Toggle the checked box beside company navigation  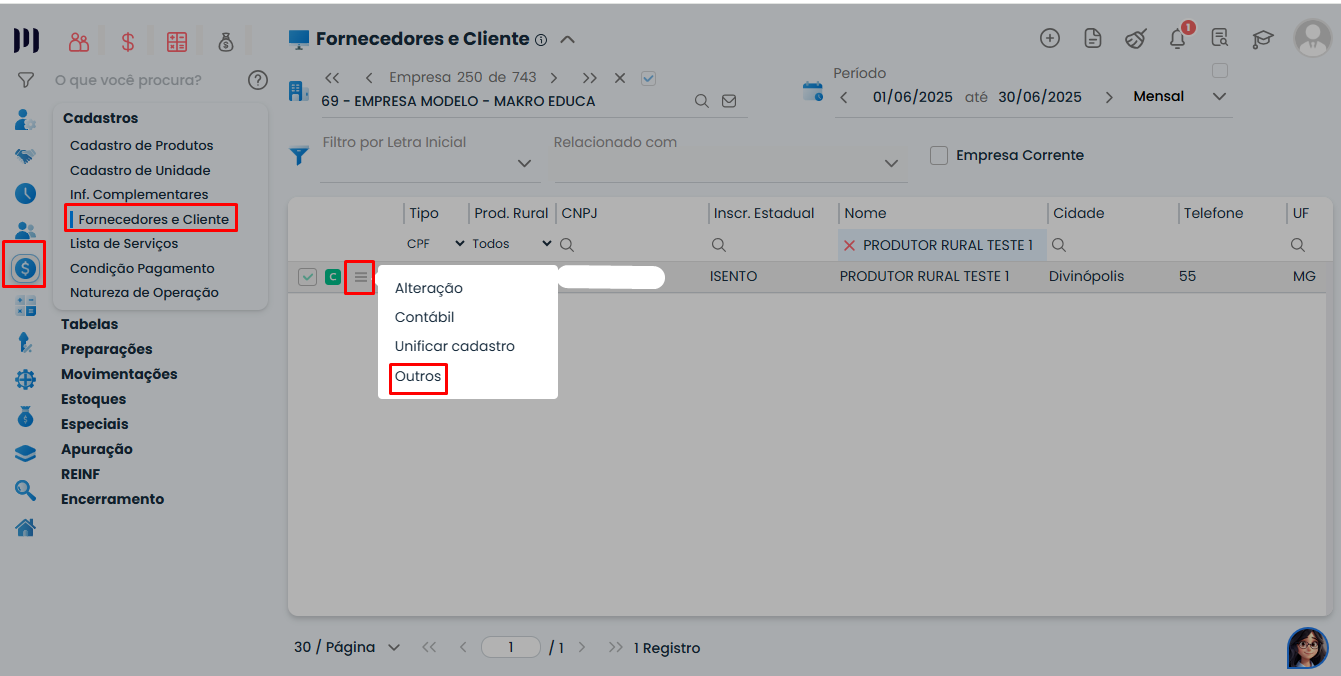click(x=648, y=78)
